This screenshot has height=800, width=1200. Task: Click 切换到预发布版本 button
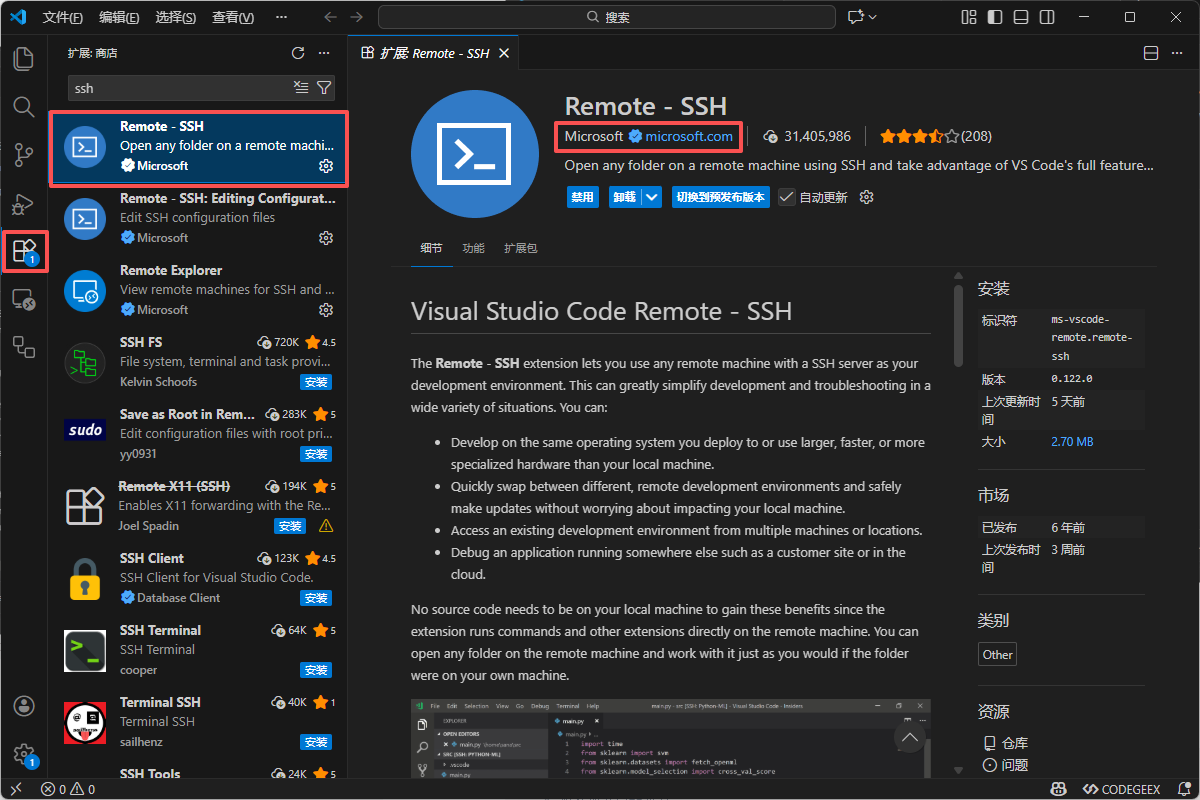tap(720, 197)
